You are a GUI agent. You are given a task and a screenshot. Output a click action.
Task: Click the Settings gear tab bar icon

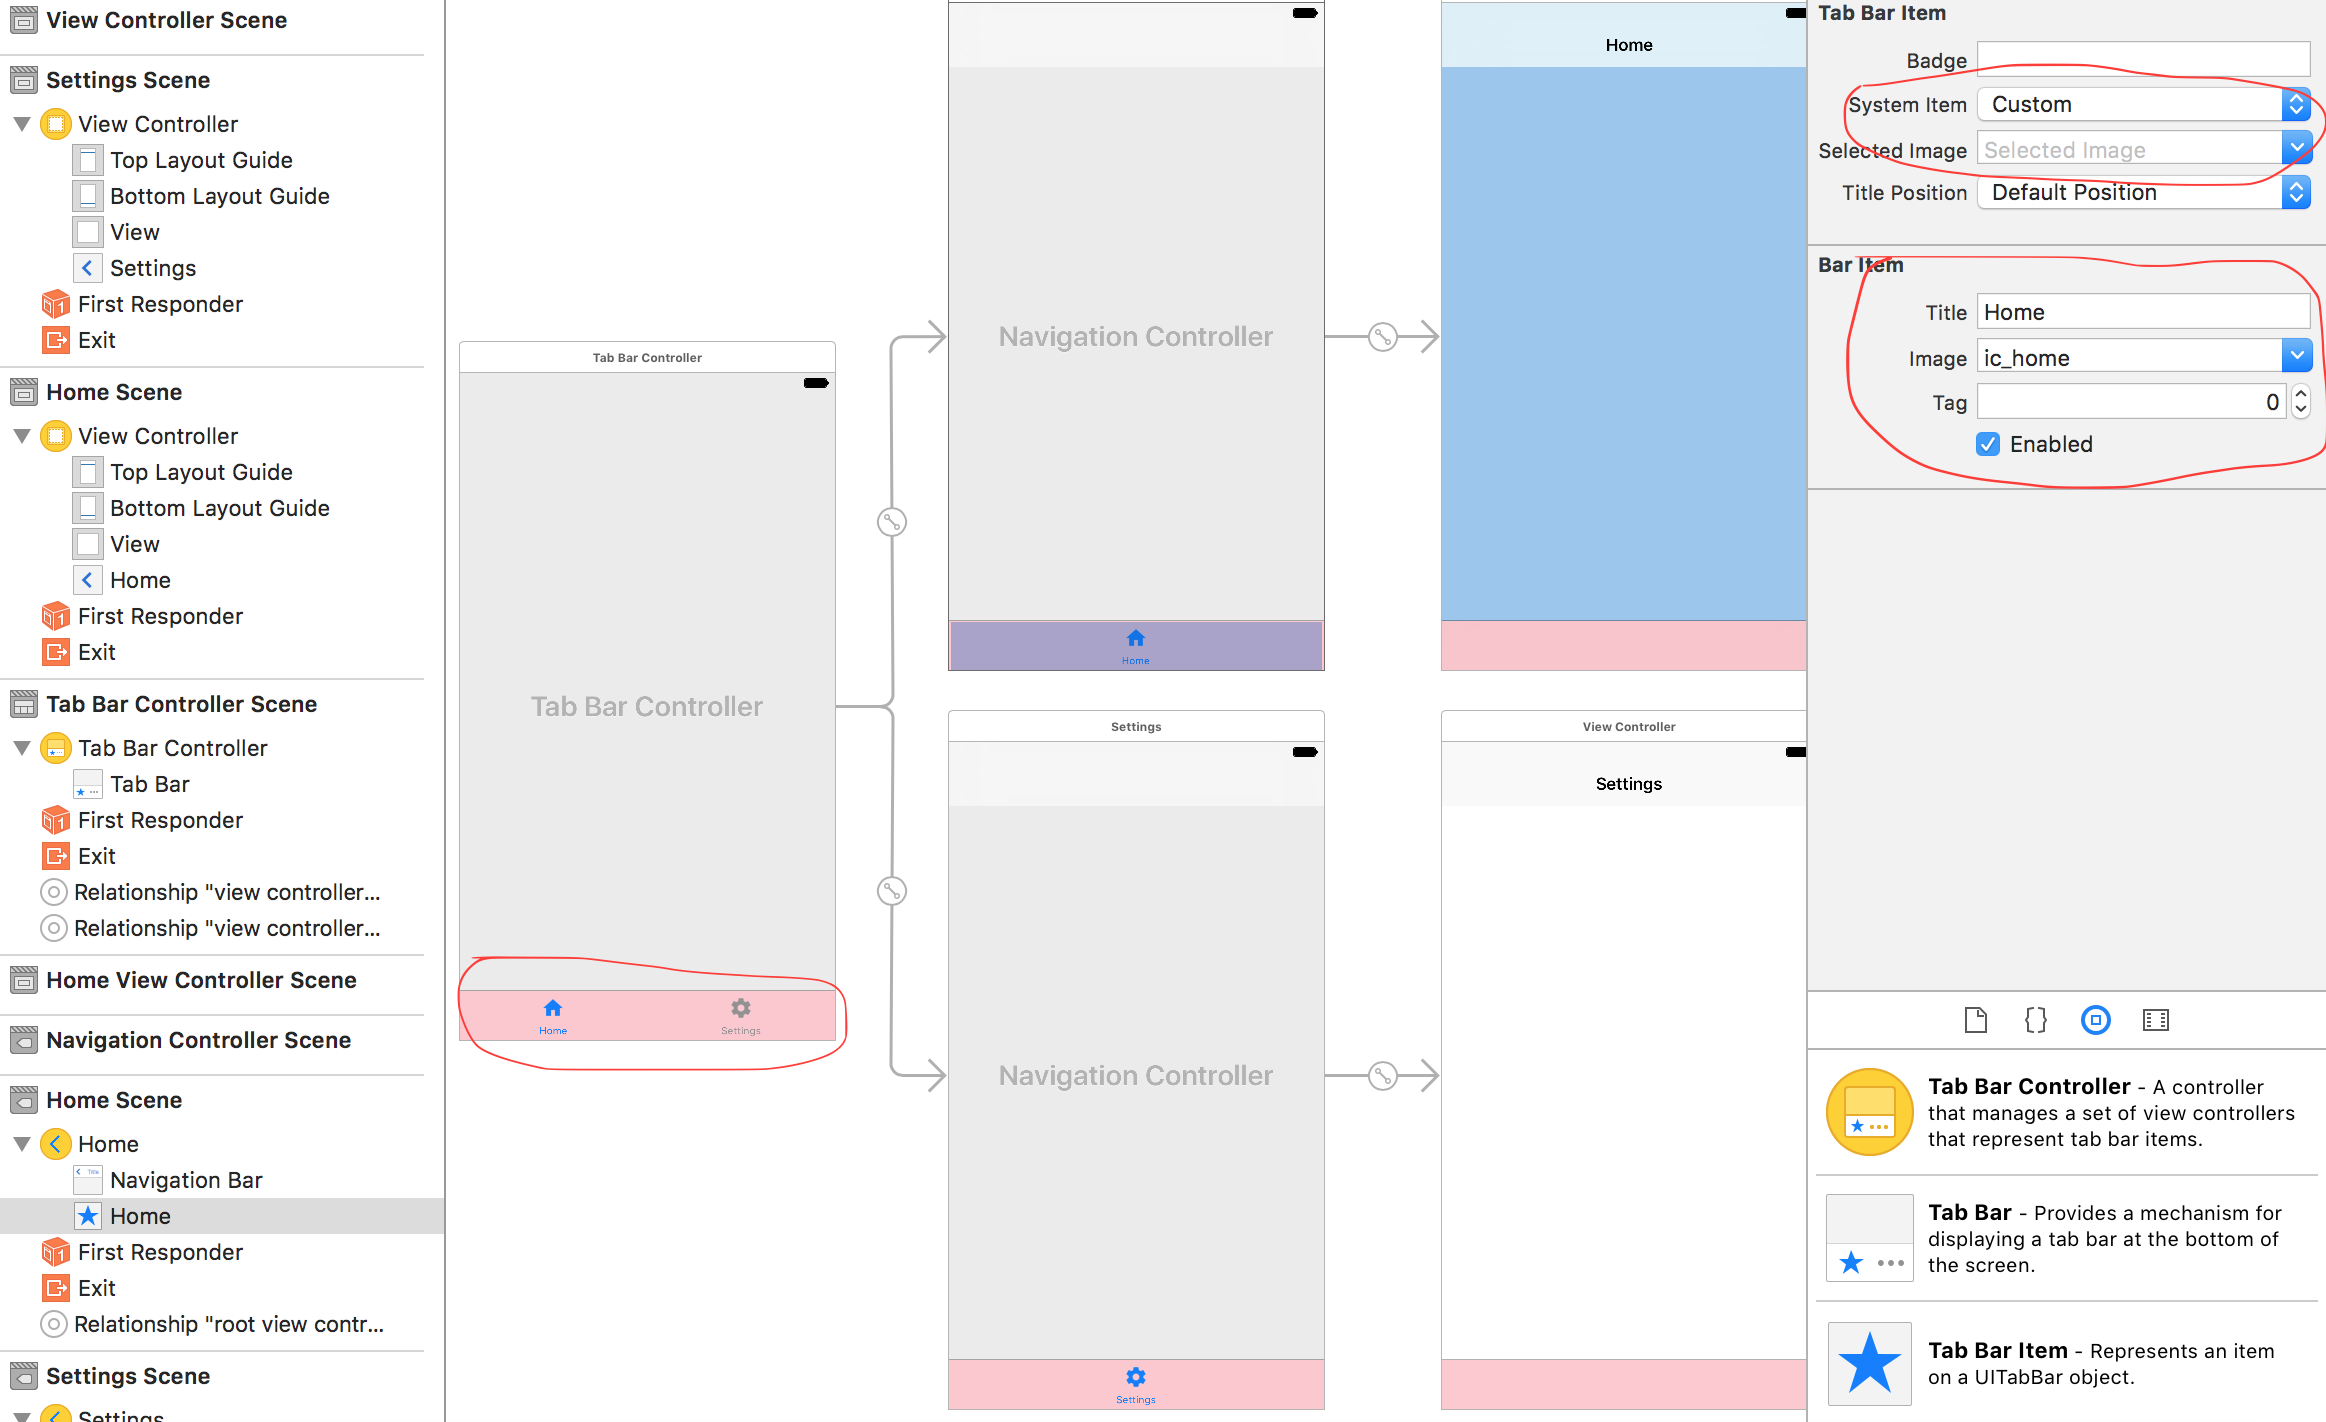[739, 1007]
